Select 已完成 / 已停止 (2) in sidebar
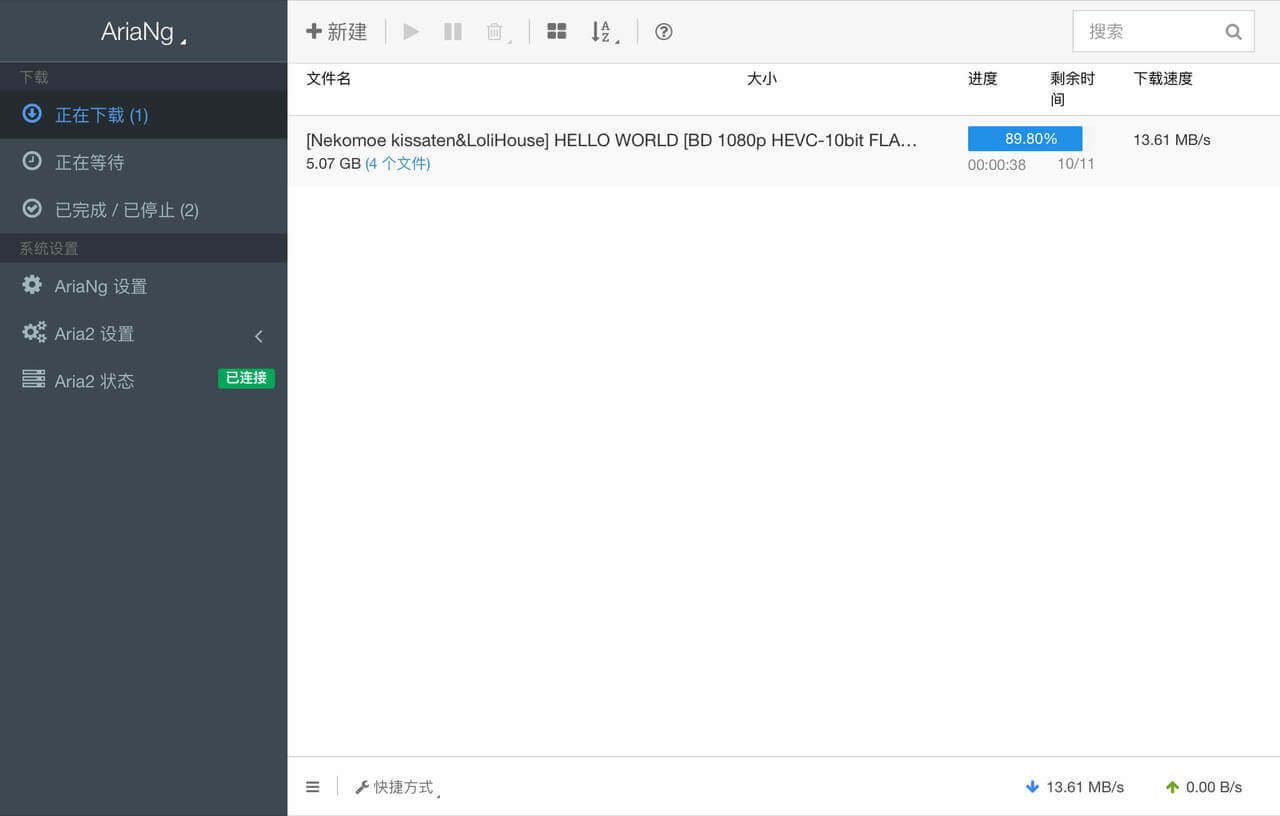 143,210
